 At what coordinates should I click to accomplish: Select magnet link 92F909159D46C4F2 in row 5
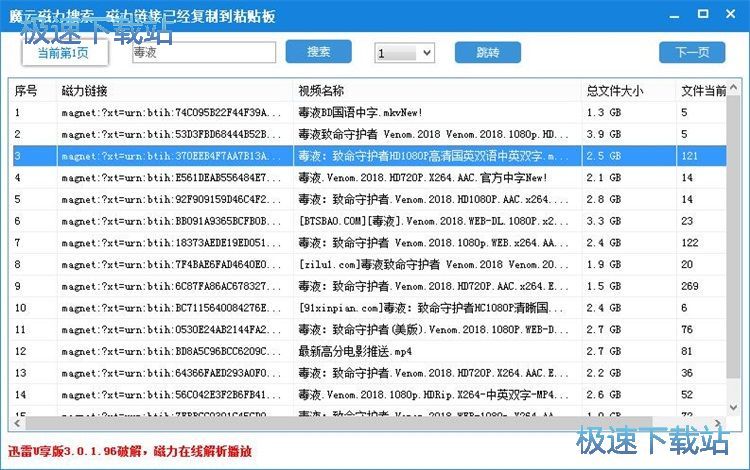coord(171,199)
